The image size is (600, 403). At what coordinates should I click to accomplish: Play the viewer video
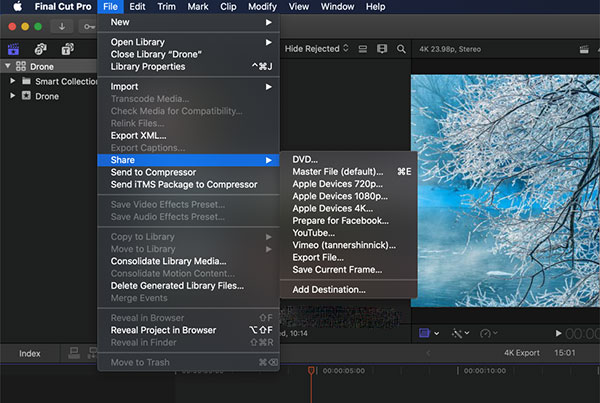point(558,333)
